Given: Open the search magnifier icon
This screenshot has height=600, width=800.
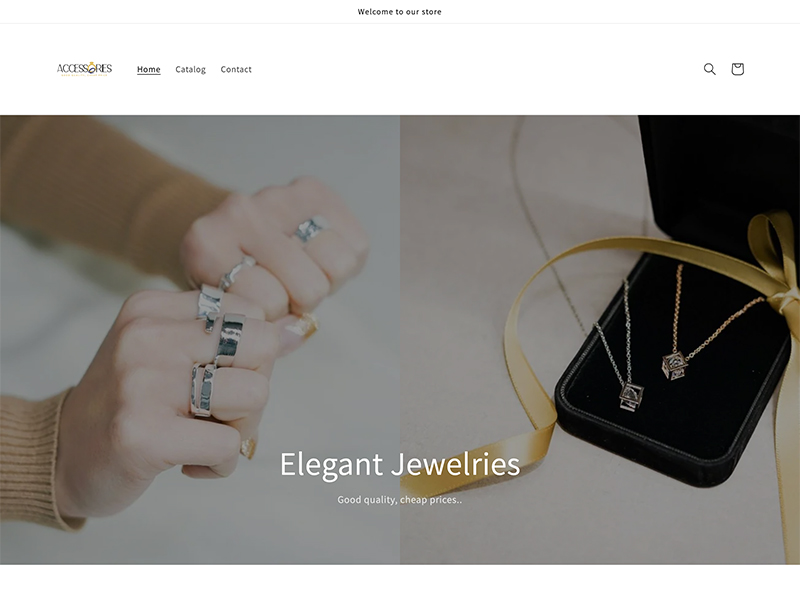Looking at the screenshot, I should 709,69.
